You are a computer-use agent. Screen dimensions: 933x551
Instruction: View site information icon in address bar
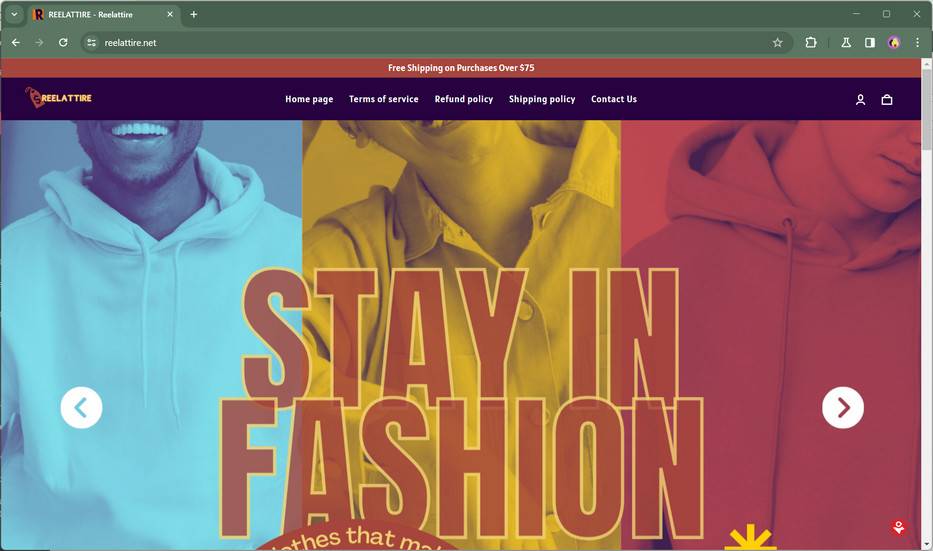pos(91,42)
